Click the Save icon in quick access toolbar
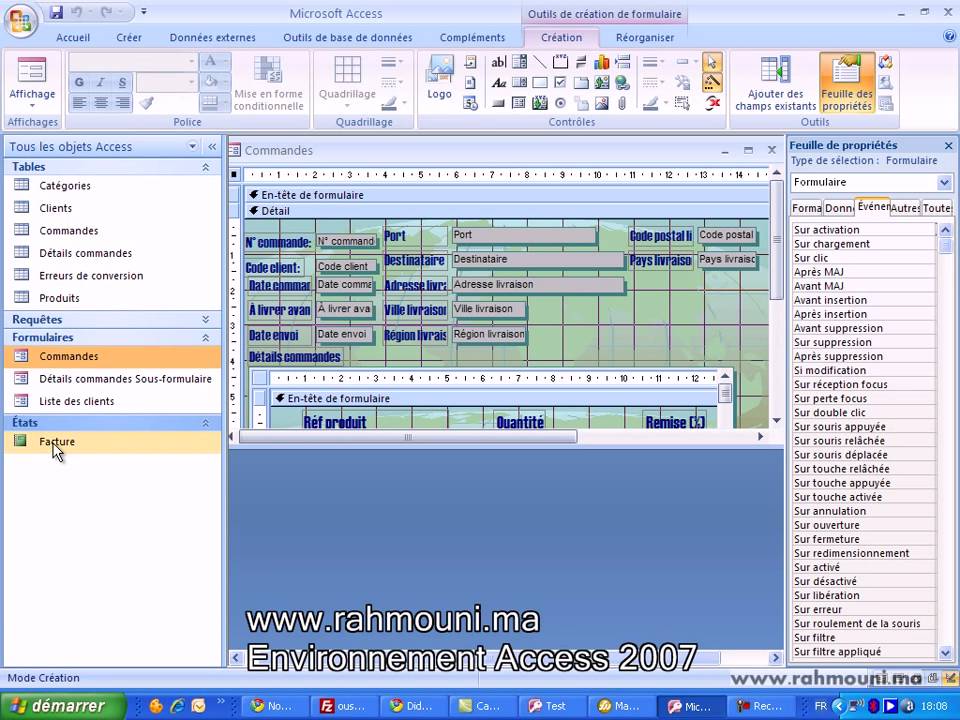Image resolution: width=960 pixels, height=720 pixels. tap(56, 12)
